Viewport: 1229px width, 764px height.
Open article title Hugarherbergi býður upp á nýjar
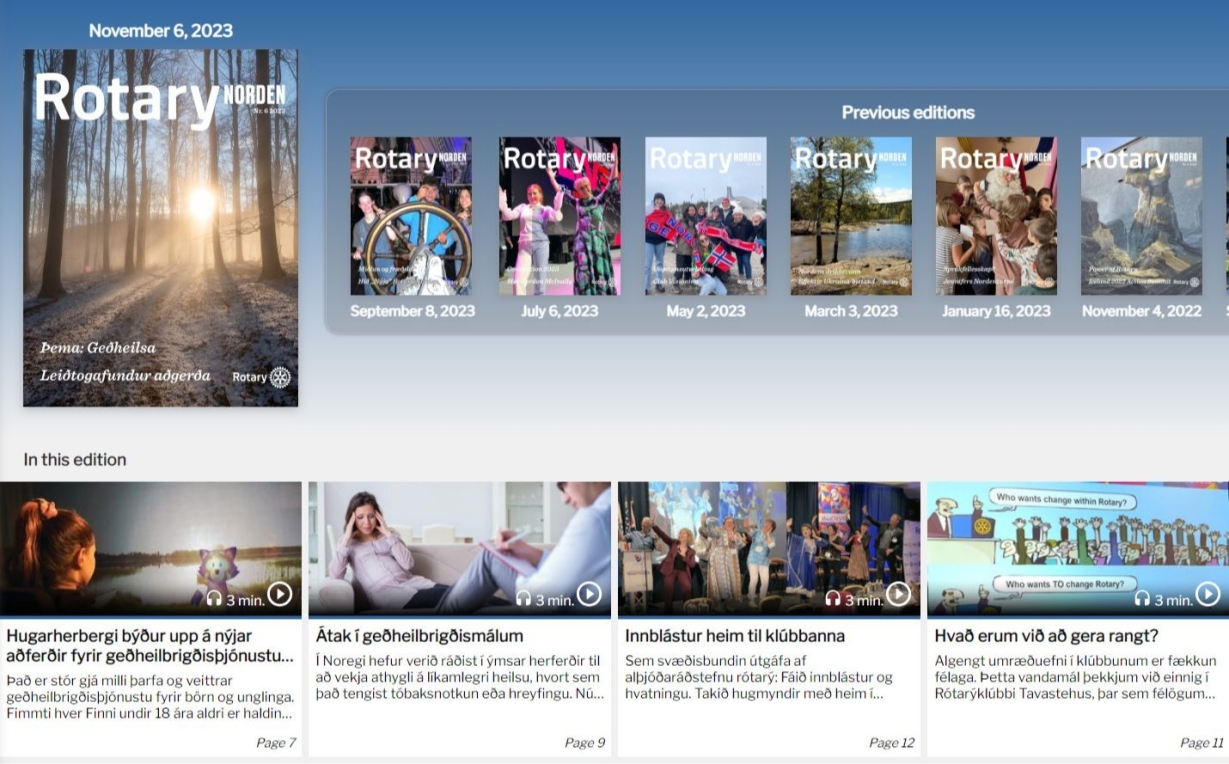(x=150, y=646)
